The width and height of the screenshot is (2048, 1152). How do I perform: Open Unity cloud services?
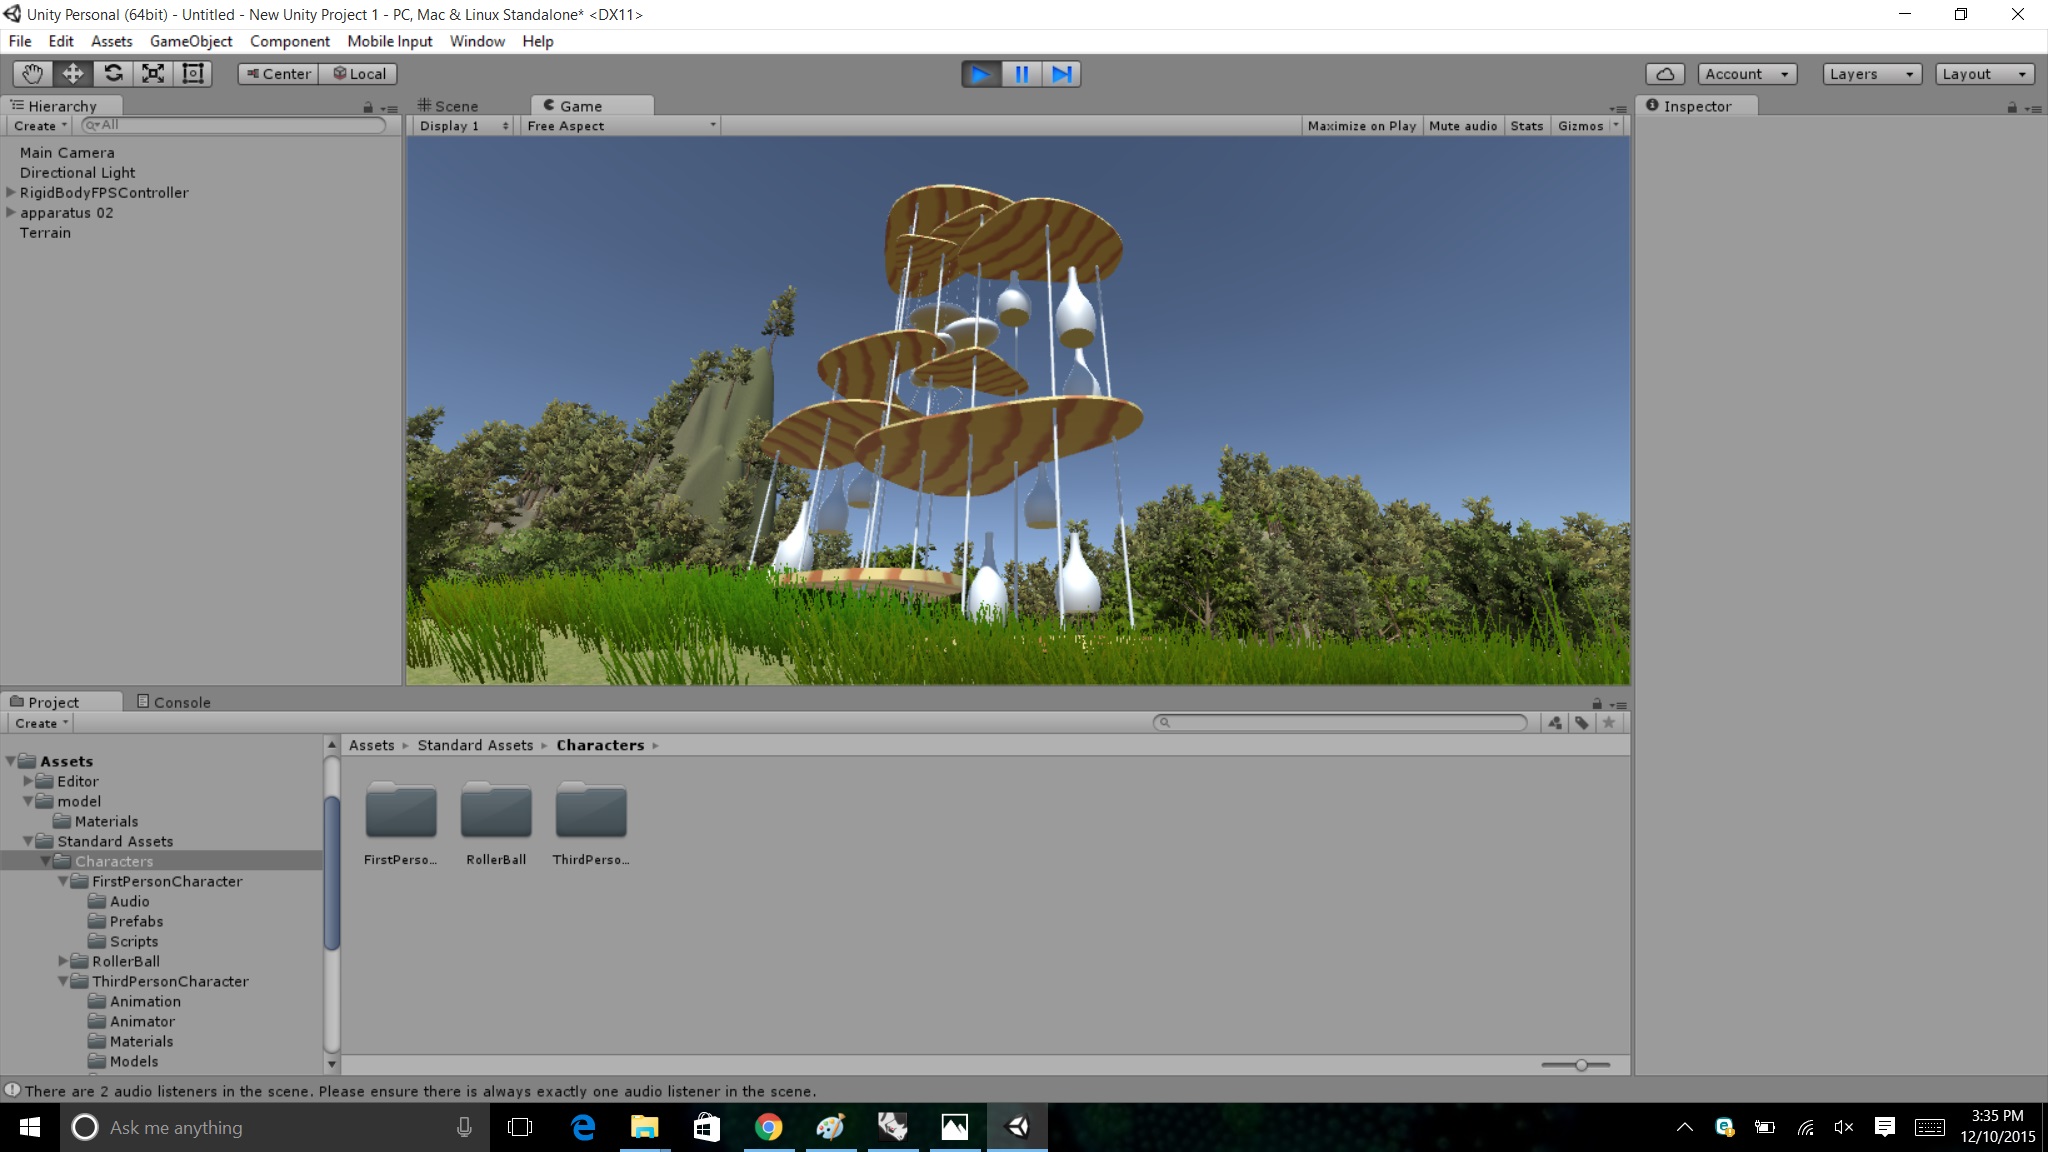[1665, 73]
